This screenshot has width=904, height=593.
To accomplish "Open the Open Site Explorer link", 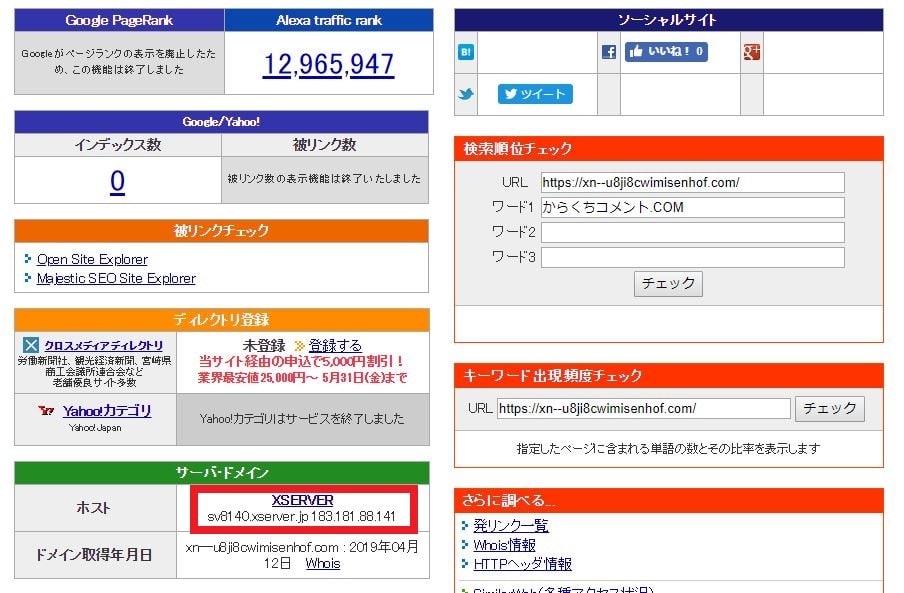I will click(92, 259).
